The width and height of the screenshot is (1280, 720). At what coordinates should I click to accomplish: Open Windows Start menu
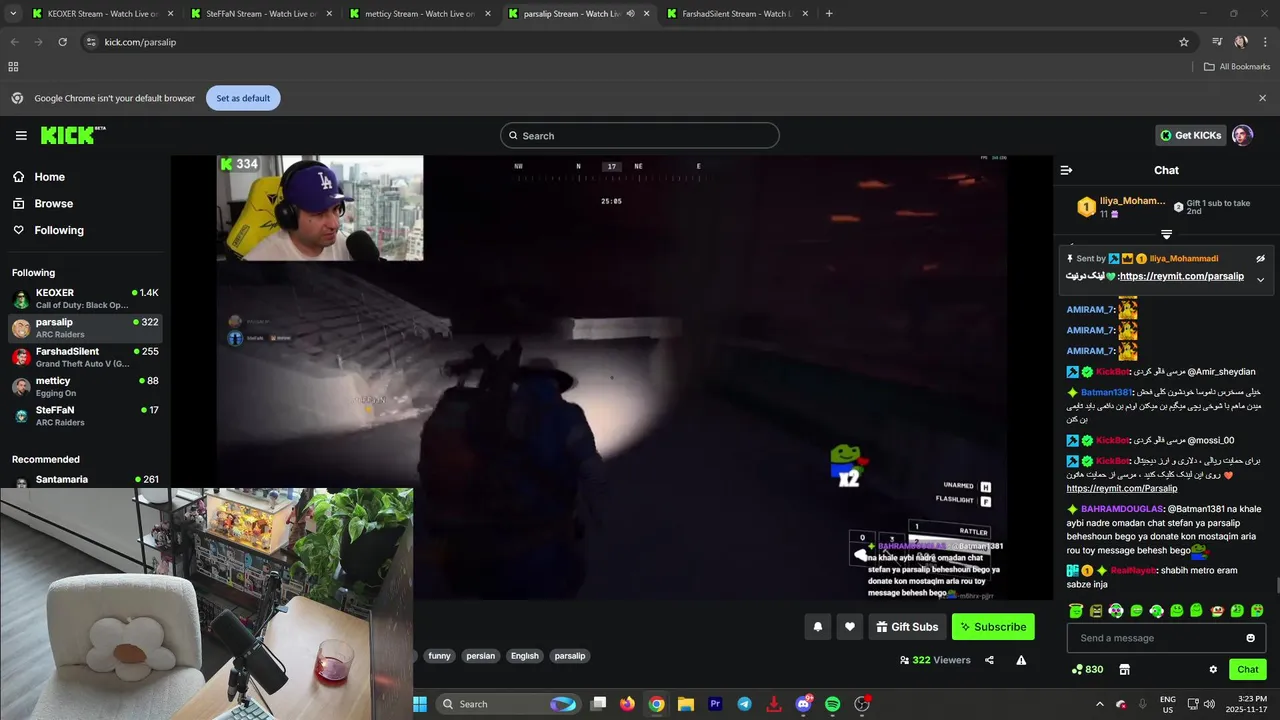[420, 704]
